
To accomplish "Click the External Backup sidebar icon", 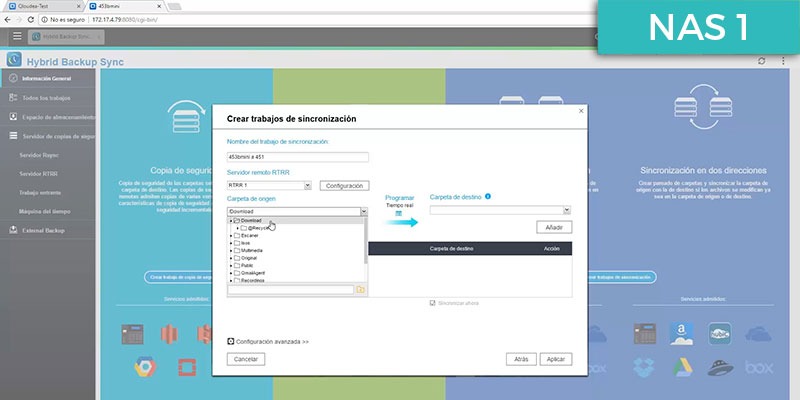I will 13,230.
